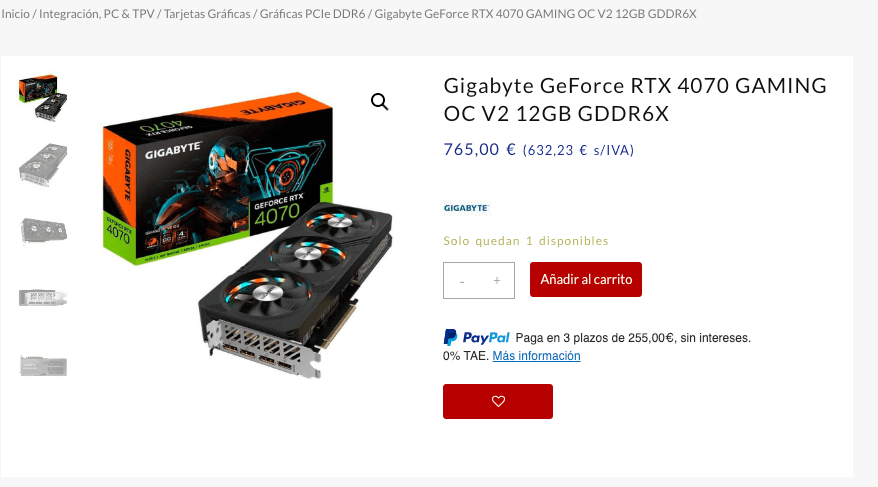The width and height of the screenshot is (878, 487).
Task: Click the magnifying glass zoom icon
Action: [x=380, y=101]
